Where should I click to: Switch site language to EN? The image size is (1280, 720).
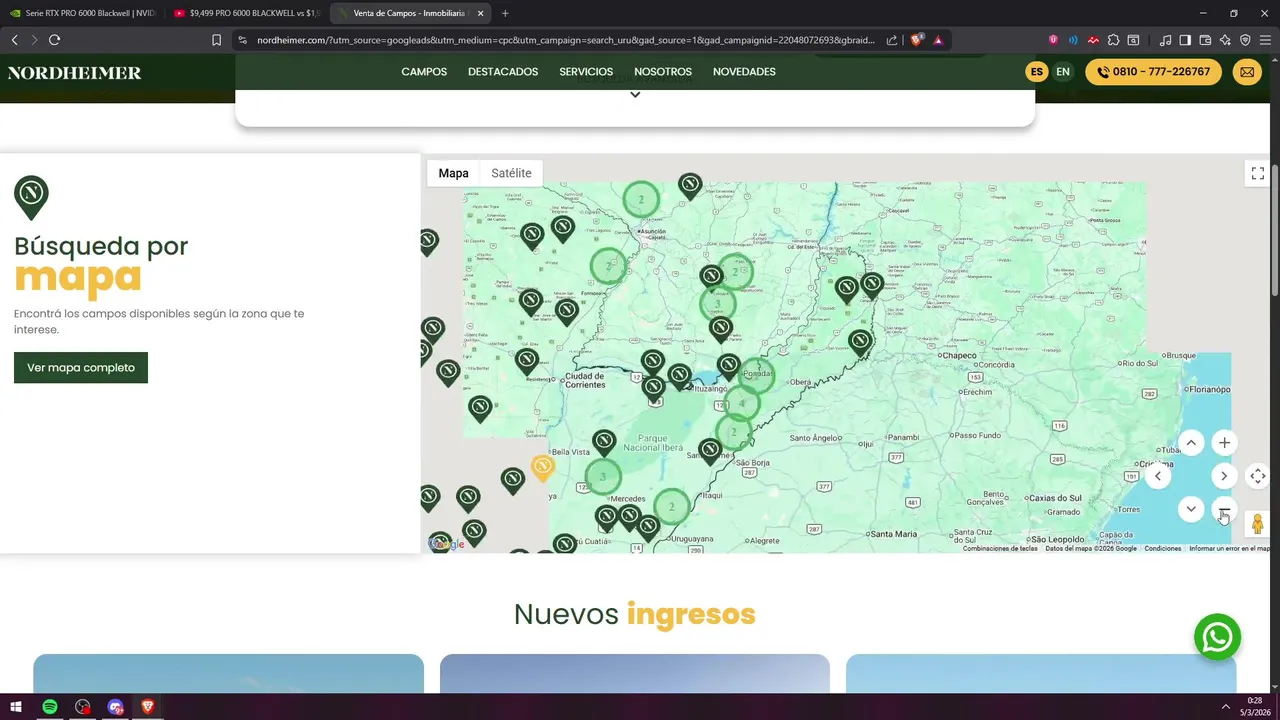coord(1063,72)
